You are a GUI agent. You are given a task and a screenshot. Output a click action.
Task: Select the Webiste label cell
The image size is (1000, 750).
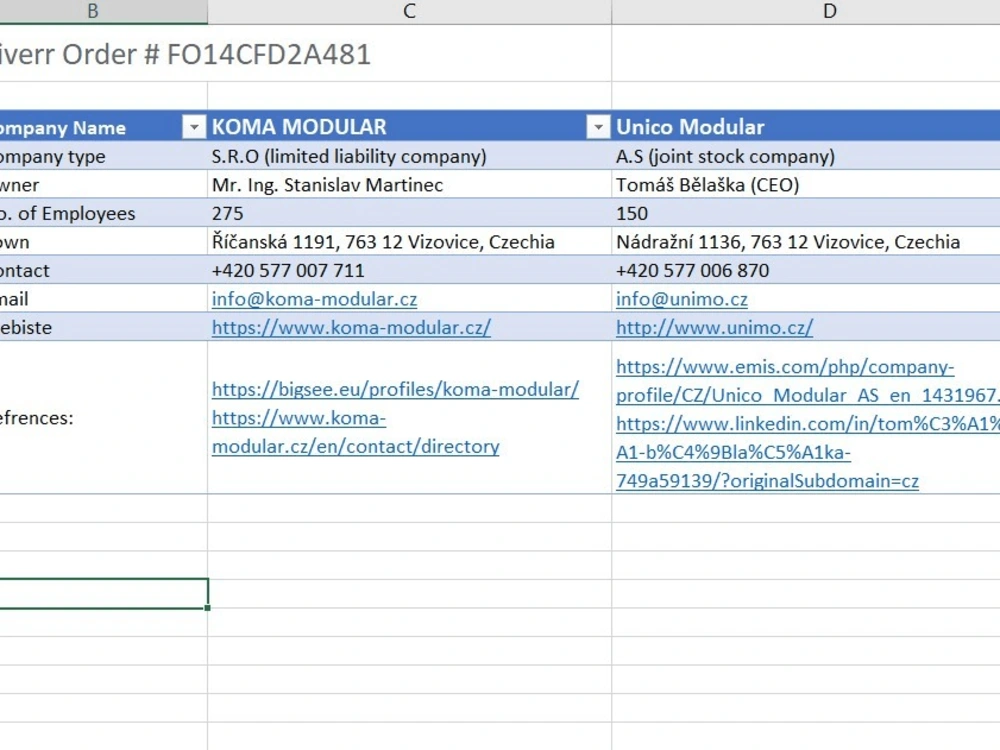pos(103,328)
